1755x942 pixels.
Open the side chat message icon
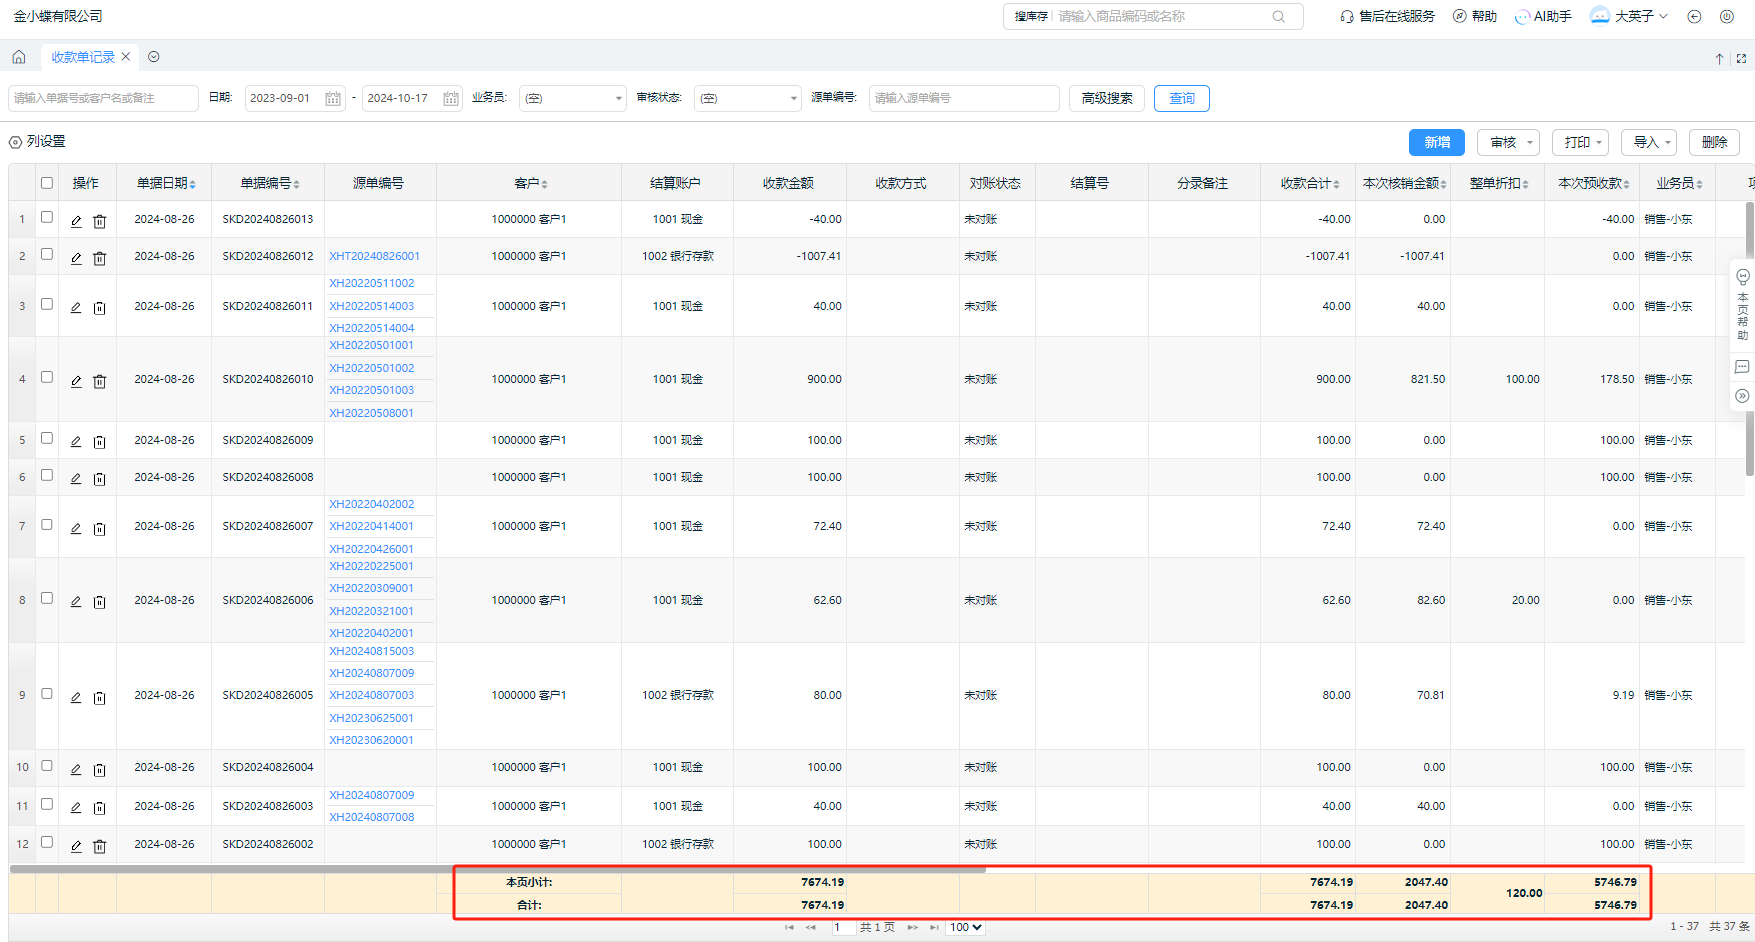tap(1742, 367)
